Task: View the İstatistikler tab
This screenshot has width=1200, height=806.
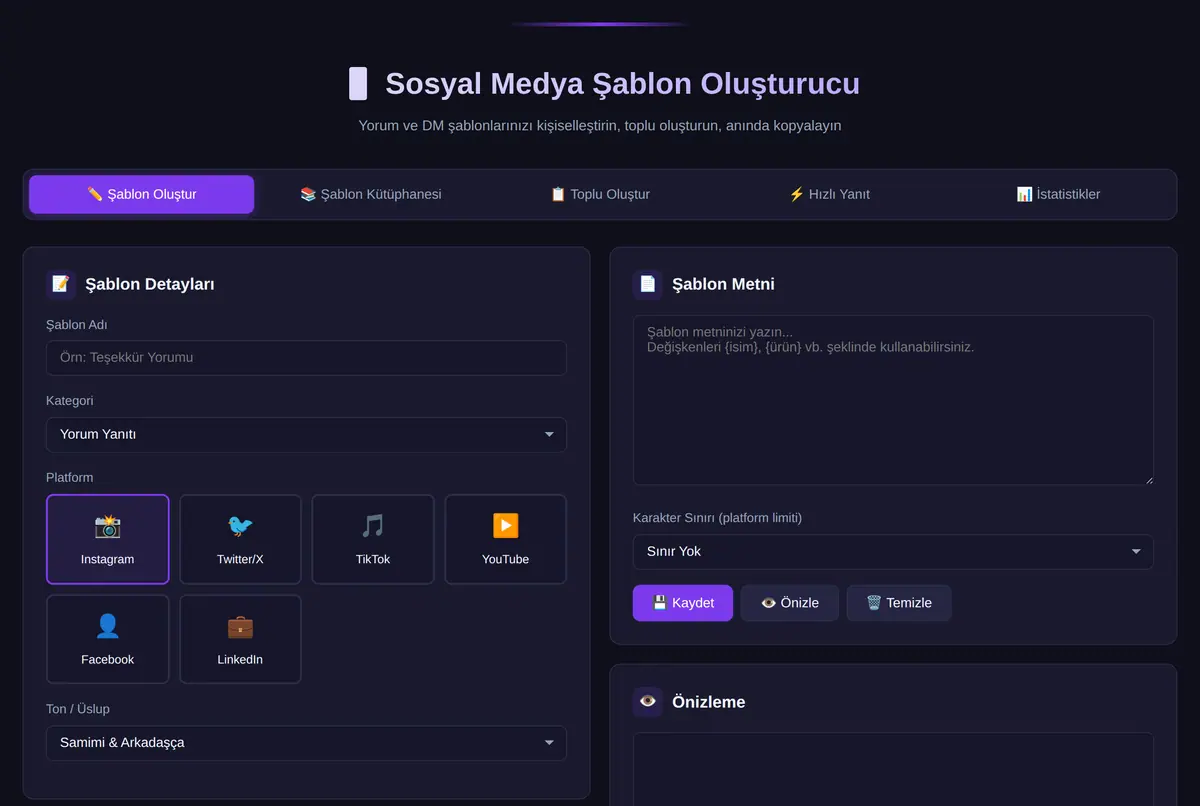Action: coord(1058,194)
